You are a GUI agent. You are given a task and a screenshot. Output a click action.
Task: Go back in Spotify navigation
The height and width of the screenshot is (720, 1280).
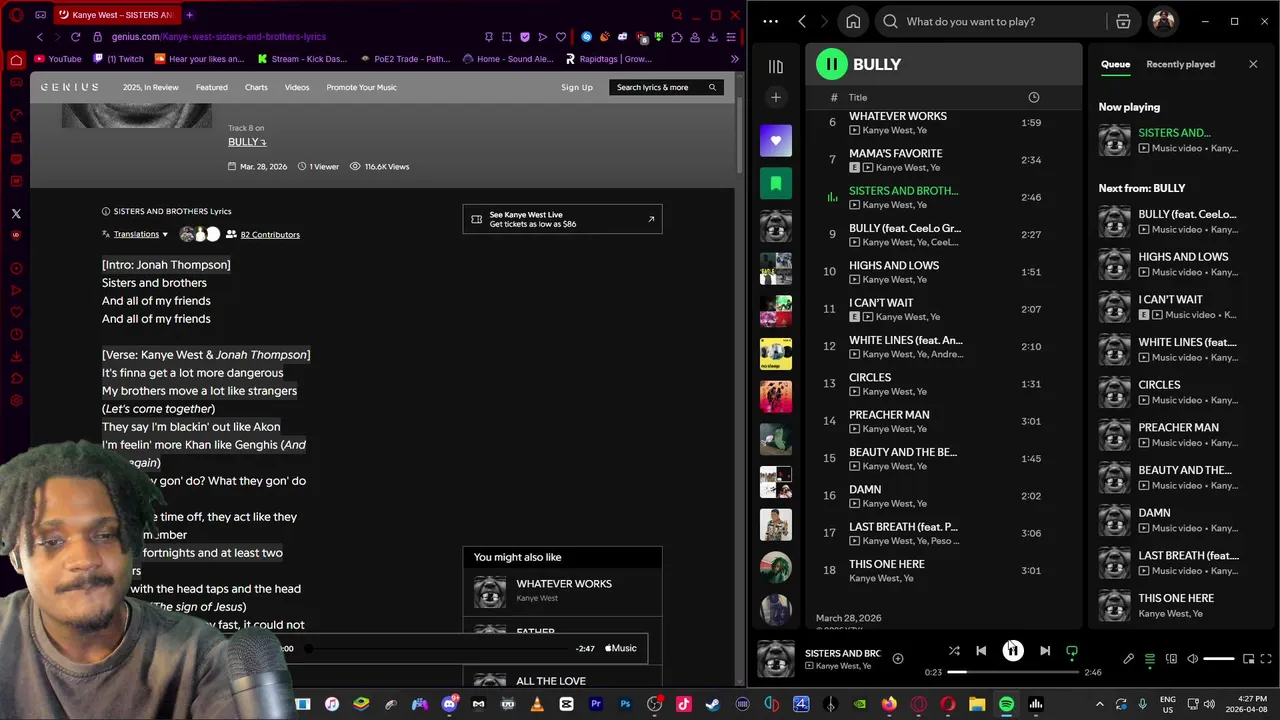[x=802, y=21]
